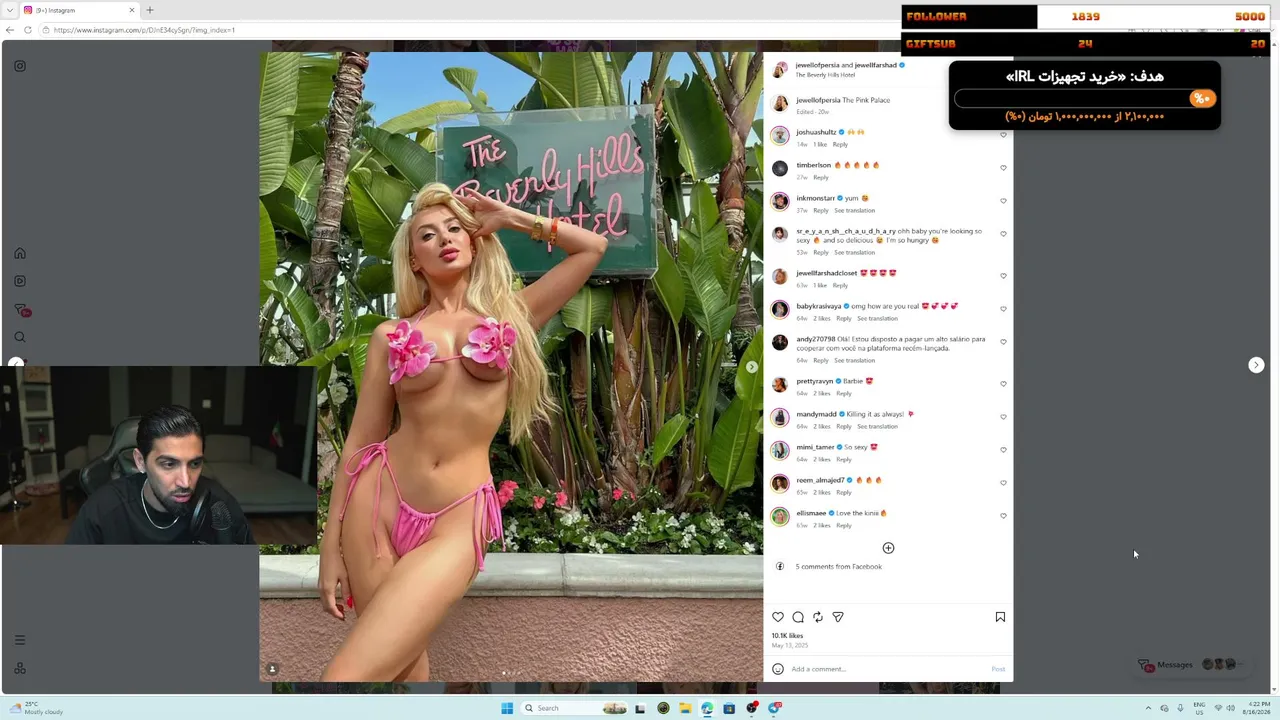This screenshot has width=1280, height=720.
Task: Like prettyravyn's comment
Action: [1003, 384]
